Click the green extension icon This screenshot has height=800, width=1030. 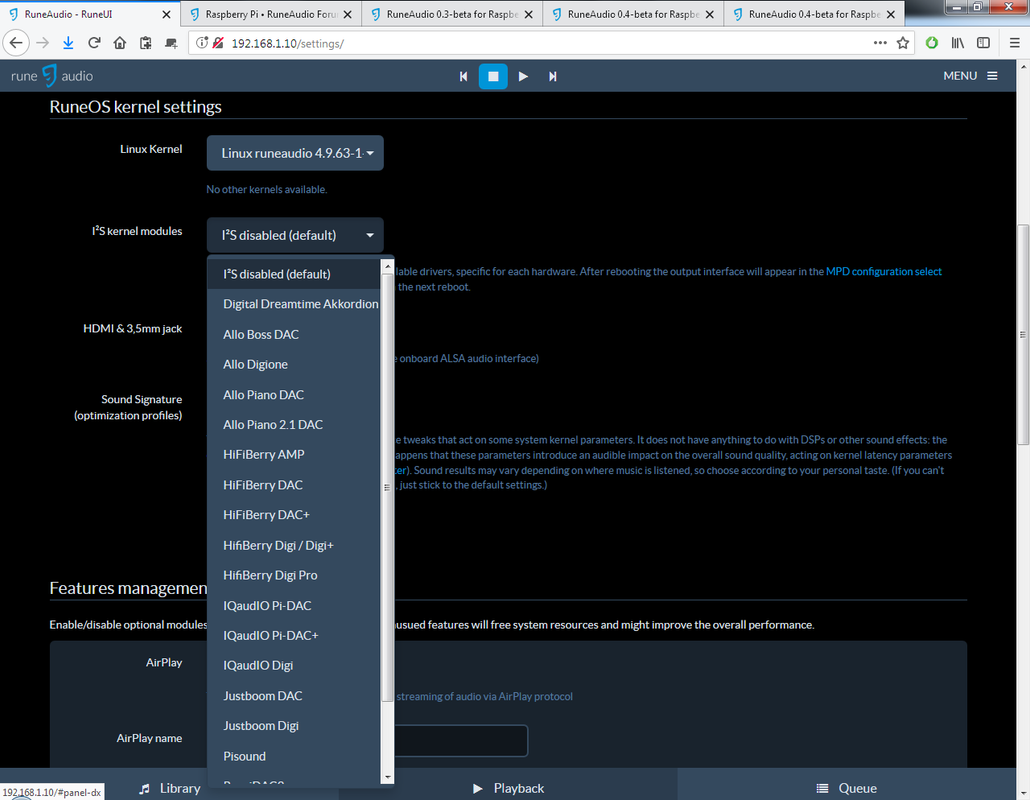[931, 43]
